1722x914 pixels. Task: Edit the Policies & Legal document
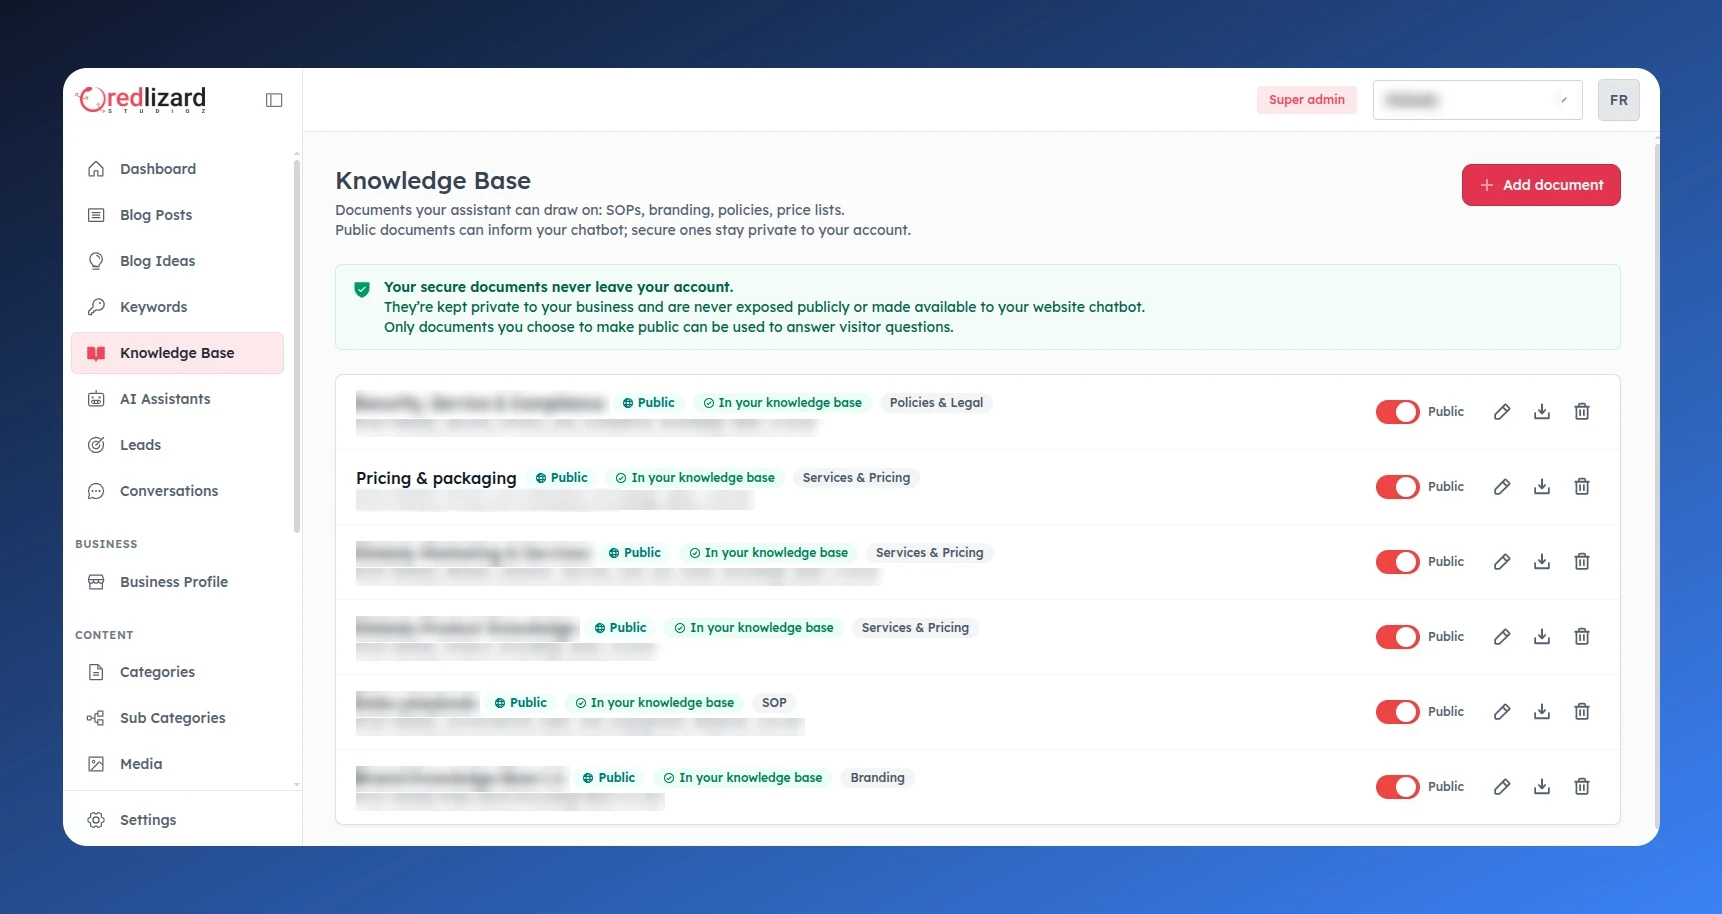click(1502, 412)
